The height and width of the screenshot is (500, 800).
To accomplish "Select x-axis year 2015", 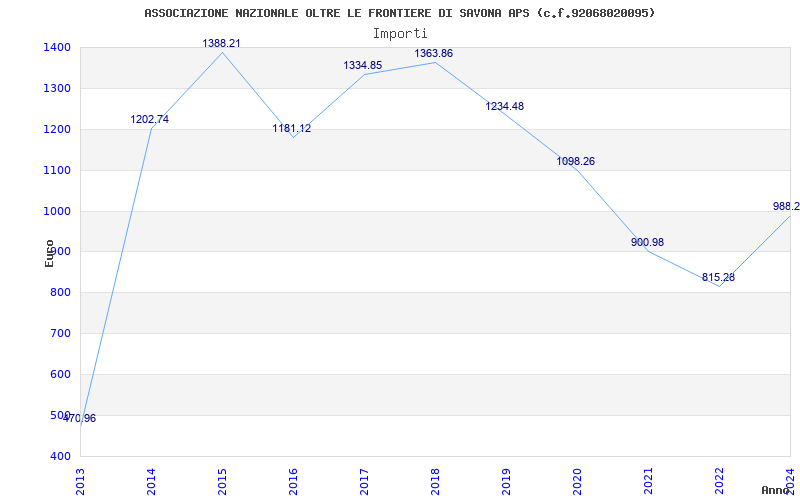I will point(222,482).
